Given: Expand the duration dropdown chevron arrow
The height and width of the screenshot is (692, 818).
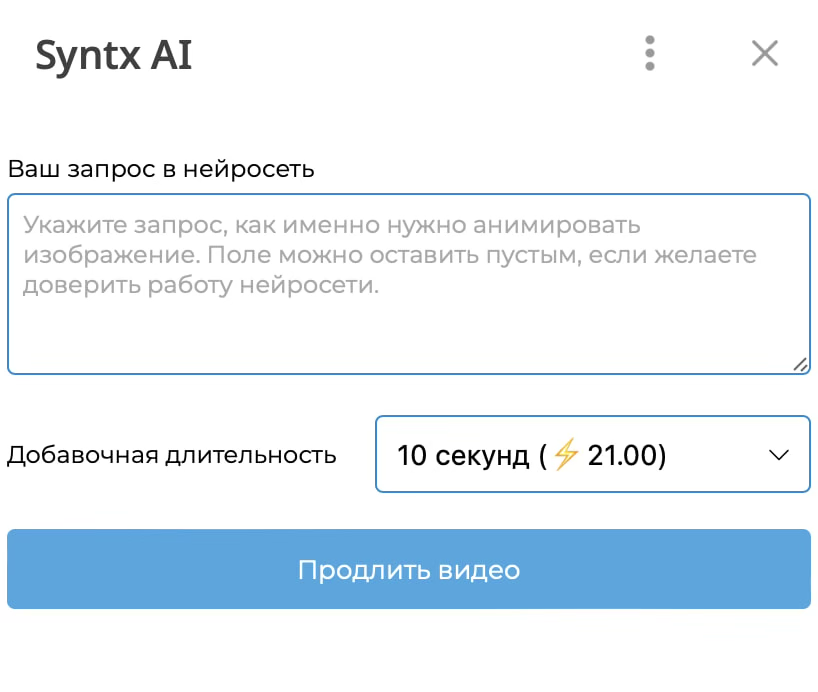Looking at the screenshot, I should 778,455.
